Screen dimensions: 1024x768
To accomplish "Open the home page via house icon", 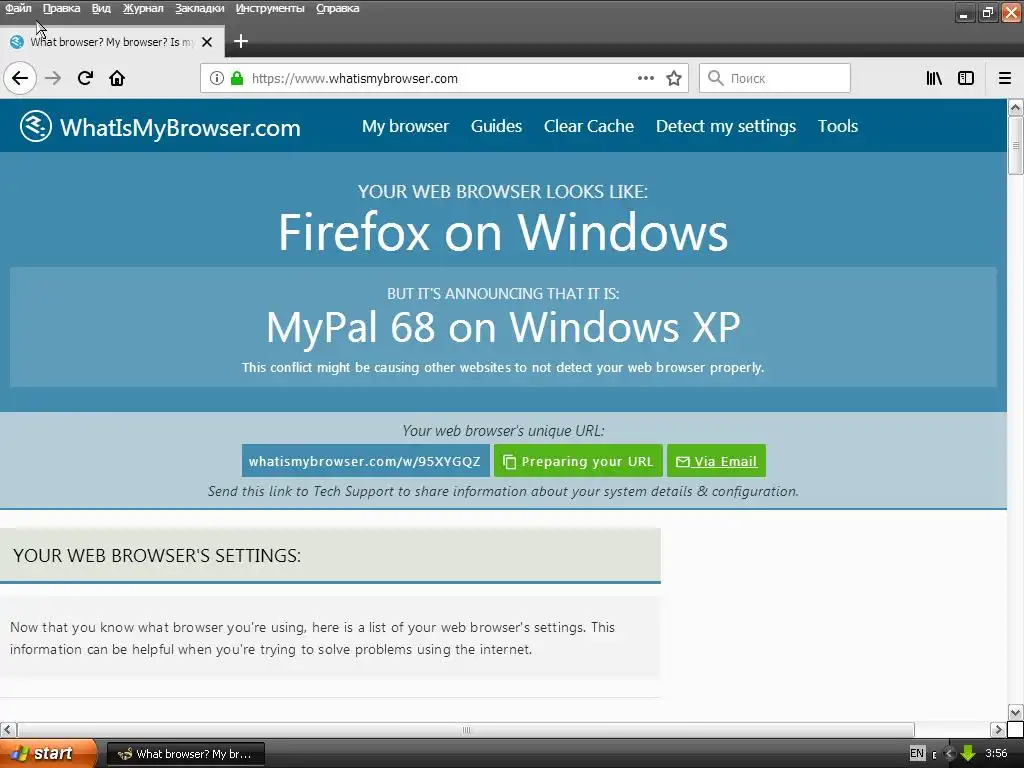I will [x=117, y=78].
